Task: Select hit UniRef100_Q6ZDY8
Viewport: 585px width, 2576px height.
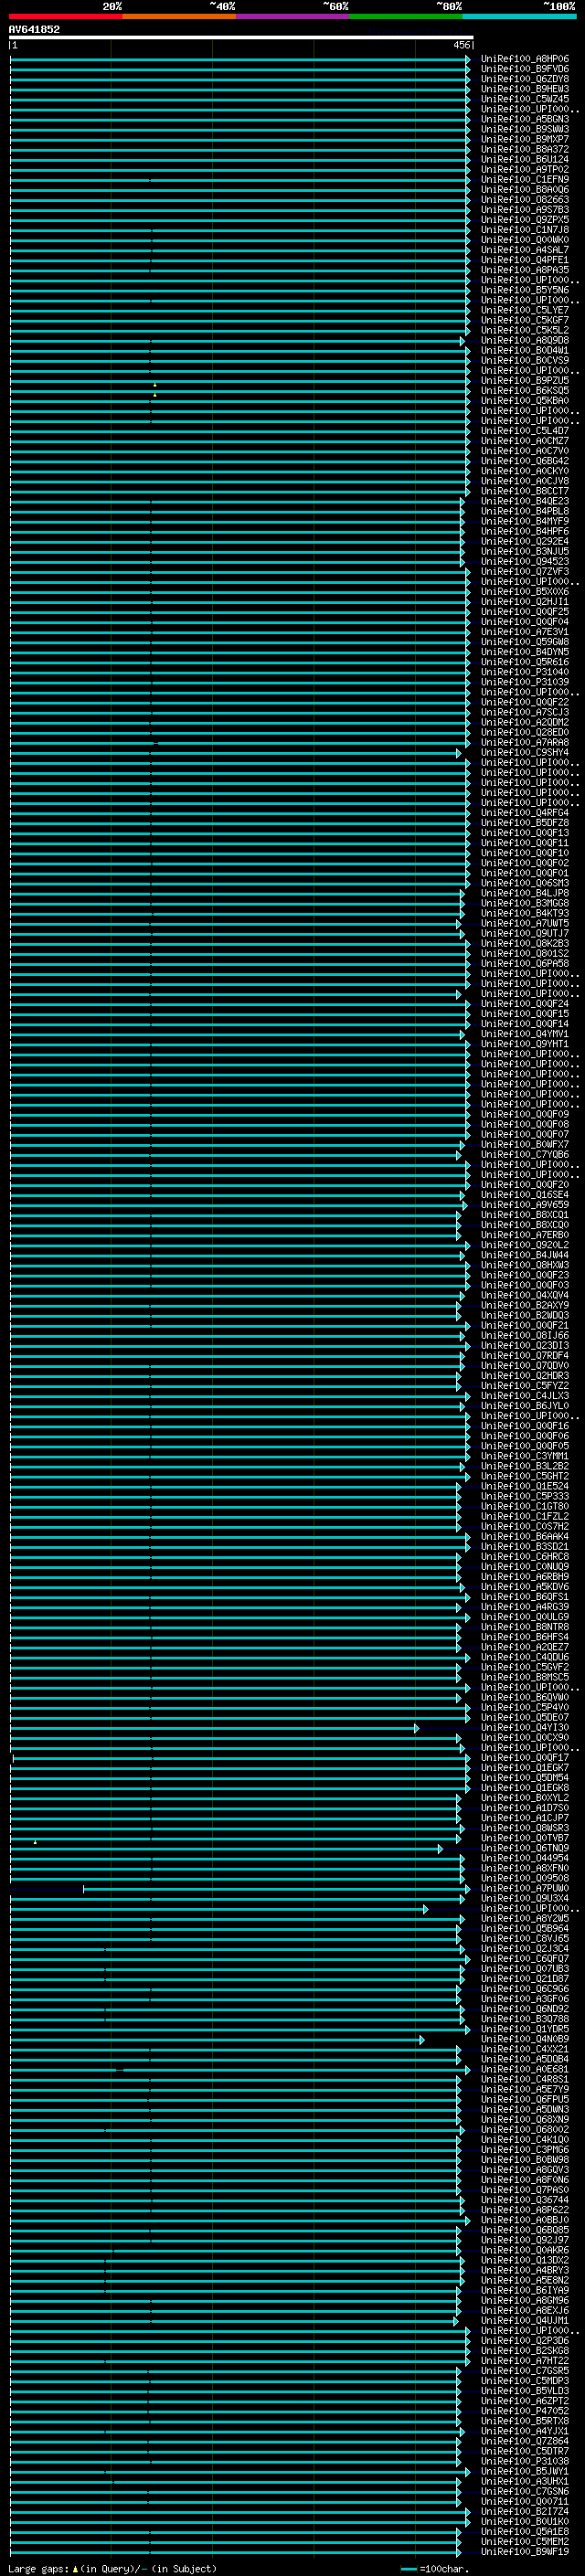Action: [525, 79]
